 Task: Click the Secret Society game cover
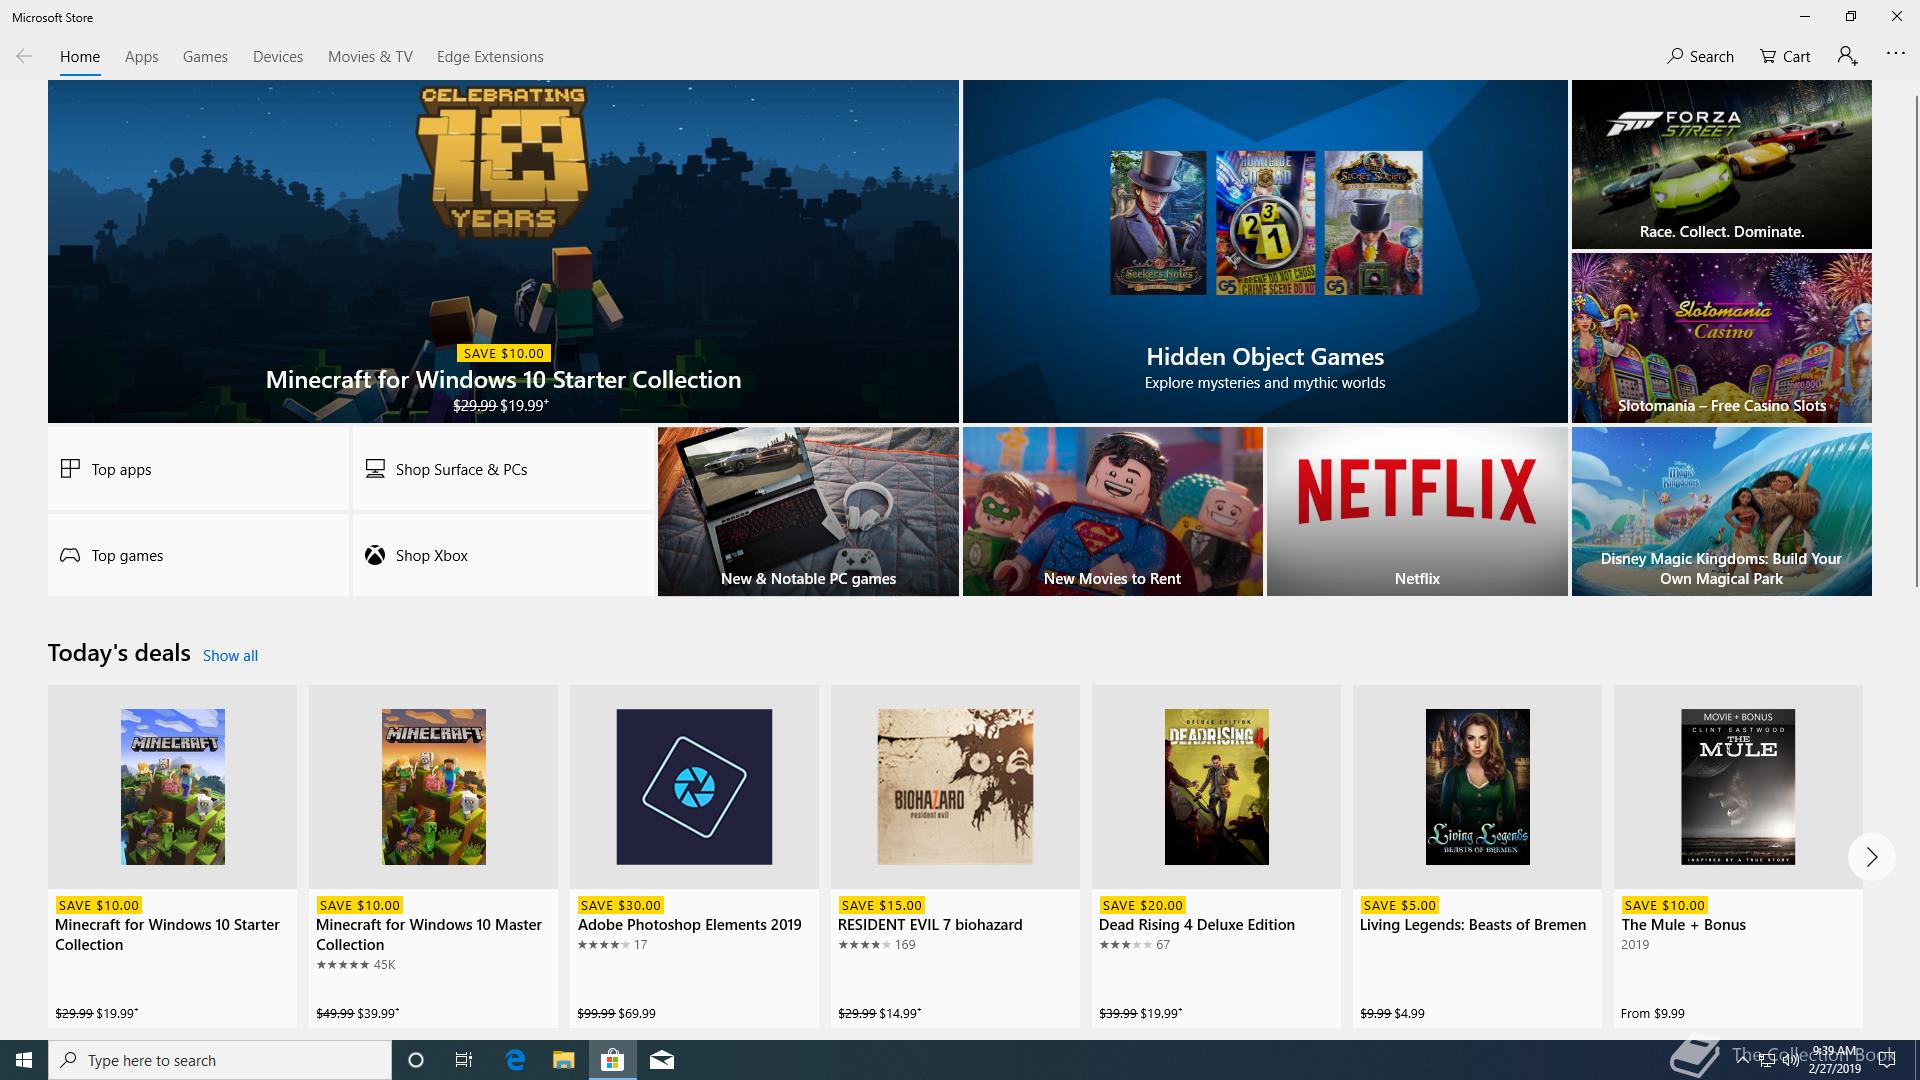click(x=1373, y=223)
